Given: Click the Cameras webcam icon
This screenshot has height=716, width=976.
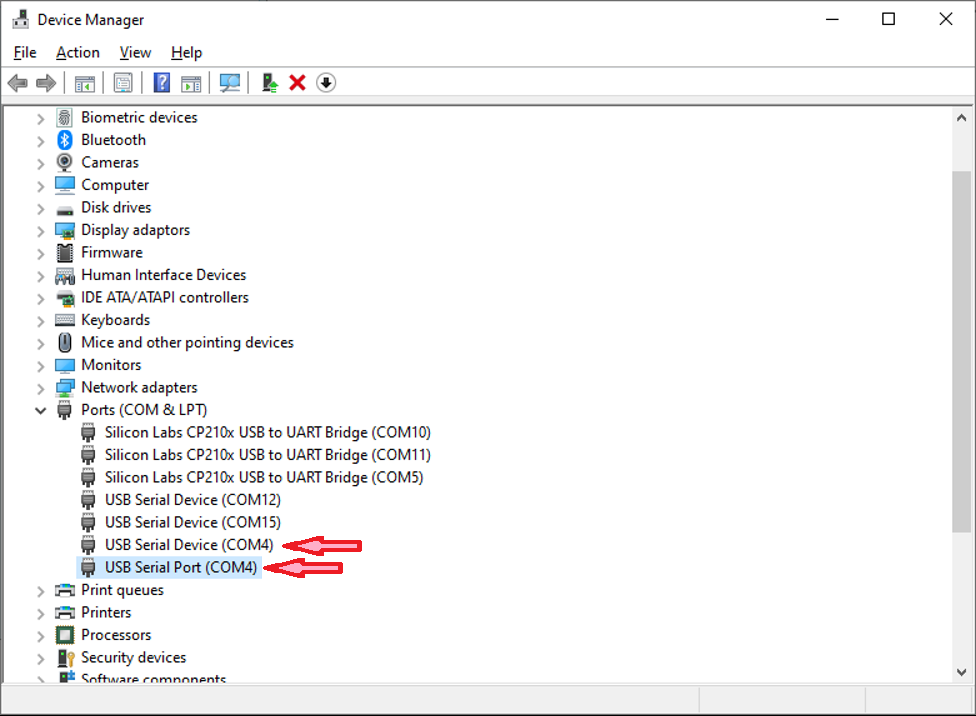Looking at the screenshot, I should pos(65,163).
